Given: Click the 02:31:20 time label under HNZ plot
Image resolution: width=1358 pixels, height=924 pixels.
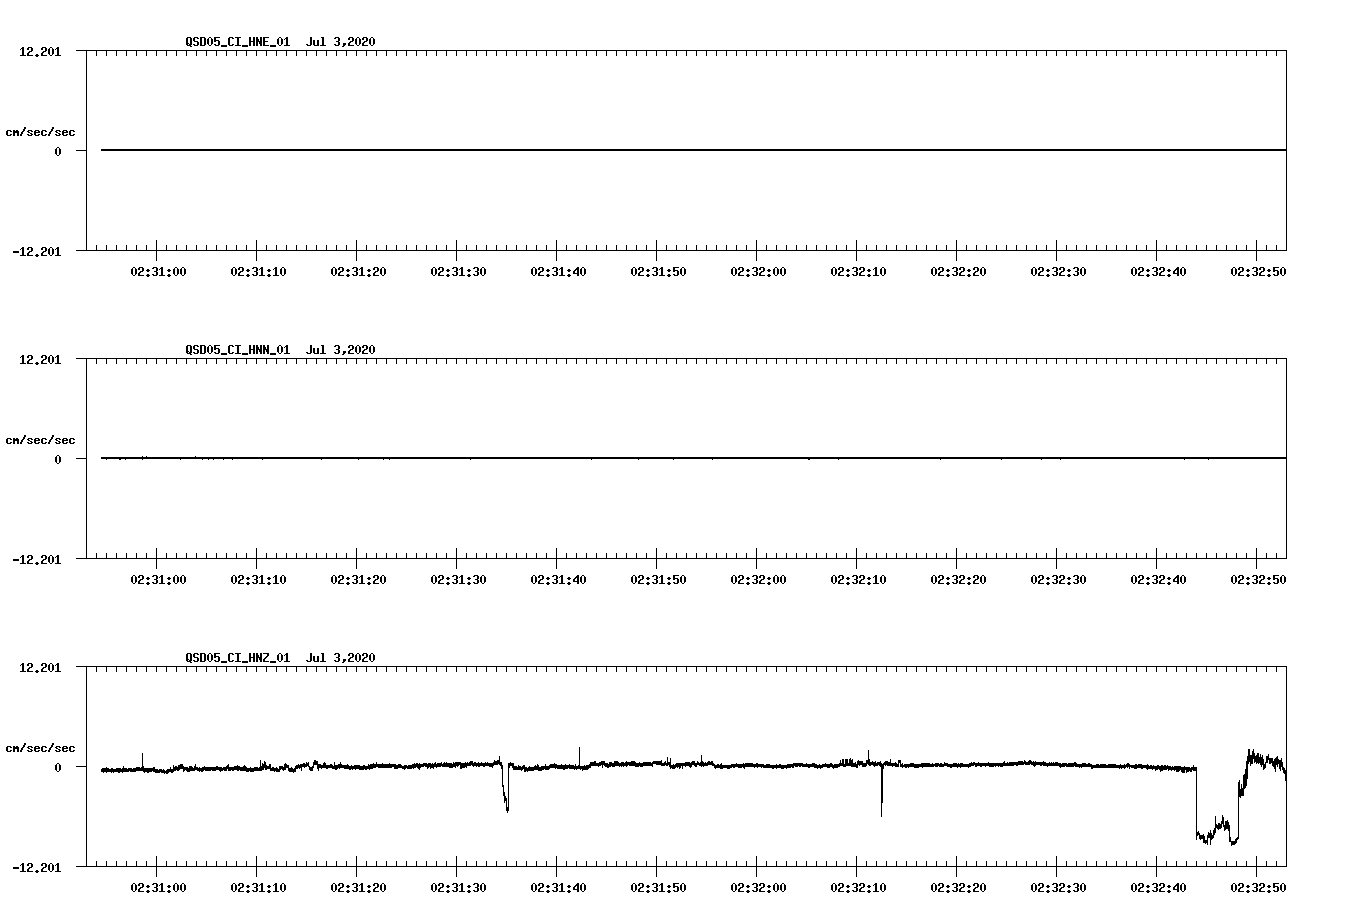Looking at the screenshot, I should pos(358,887).
